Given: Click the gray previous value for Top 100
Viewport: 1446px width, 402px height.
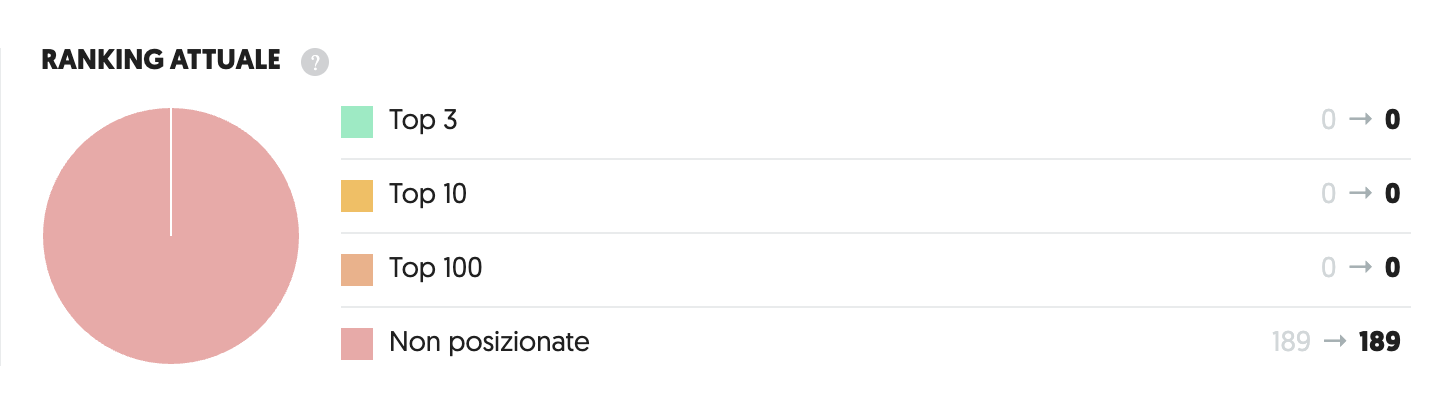Looking at the screenshot, I should point(1328,269).
